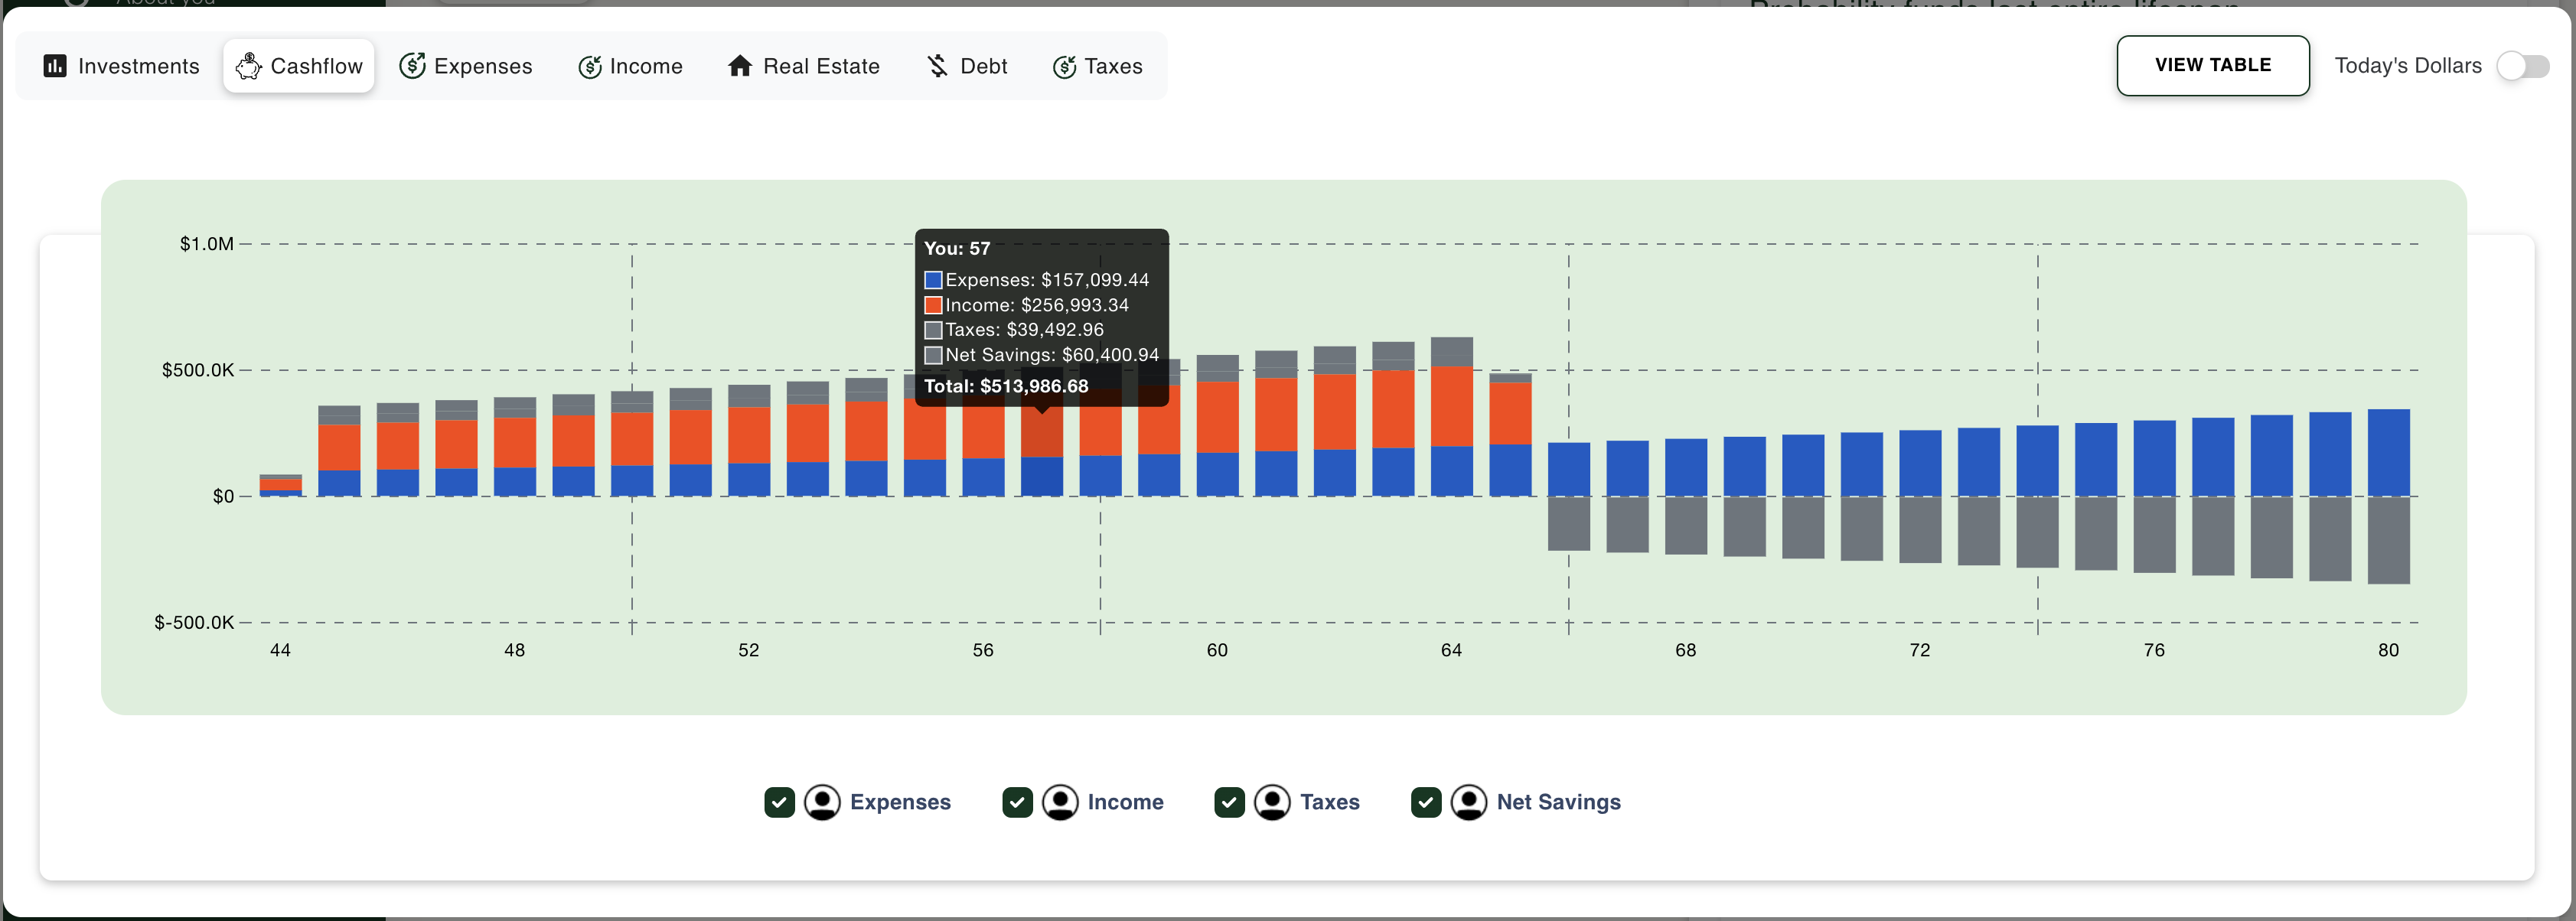This screenshot has width=2576, height=921.
Task: Click the Expenses dollar icon
Action: tap(412, 66)
